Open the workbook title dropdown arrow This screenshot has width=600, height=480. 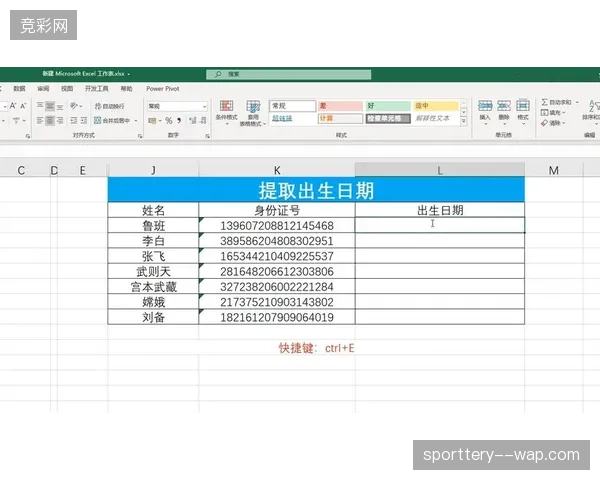pyautogui.click(x=129, y=74)
